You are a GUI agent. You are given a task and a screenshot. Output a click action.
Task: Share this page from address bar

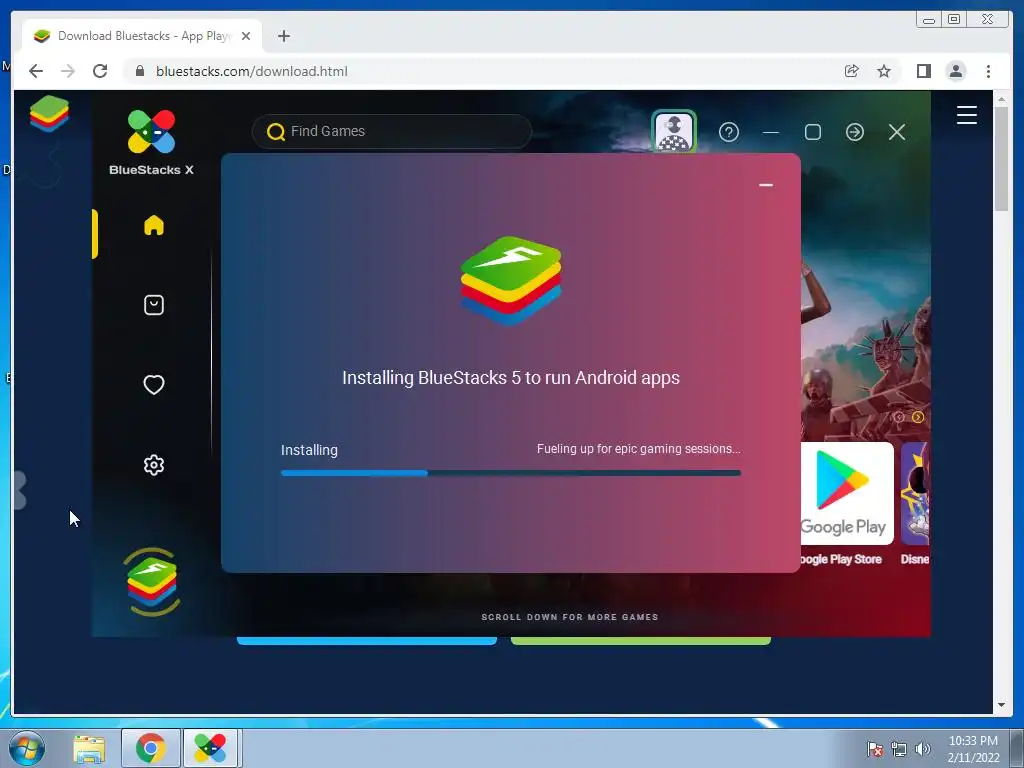tap(852, 71)
